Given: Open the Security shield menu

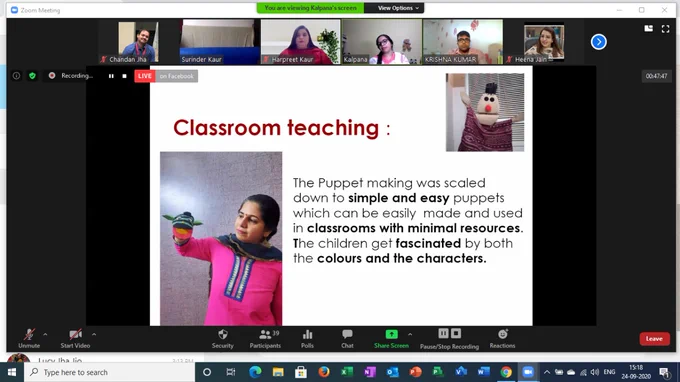Looking at the screenshot, I should point(222,338).
